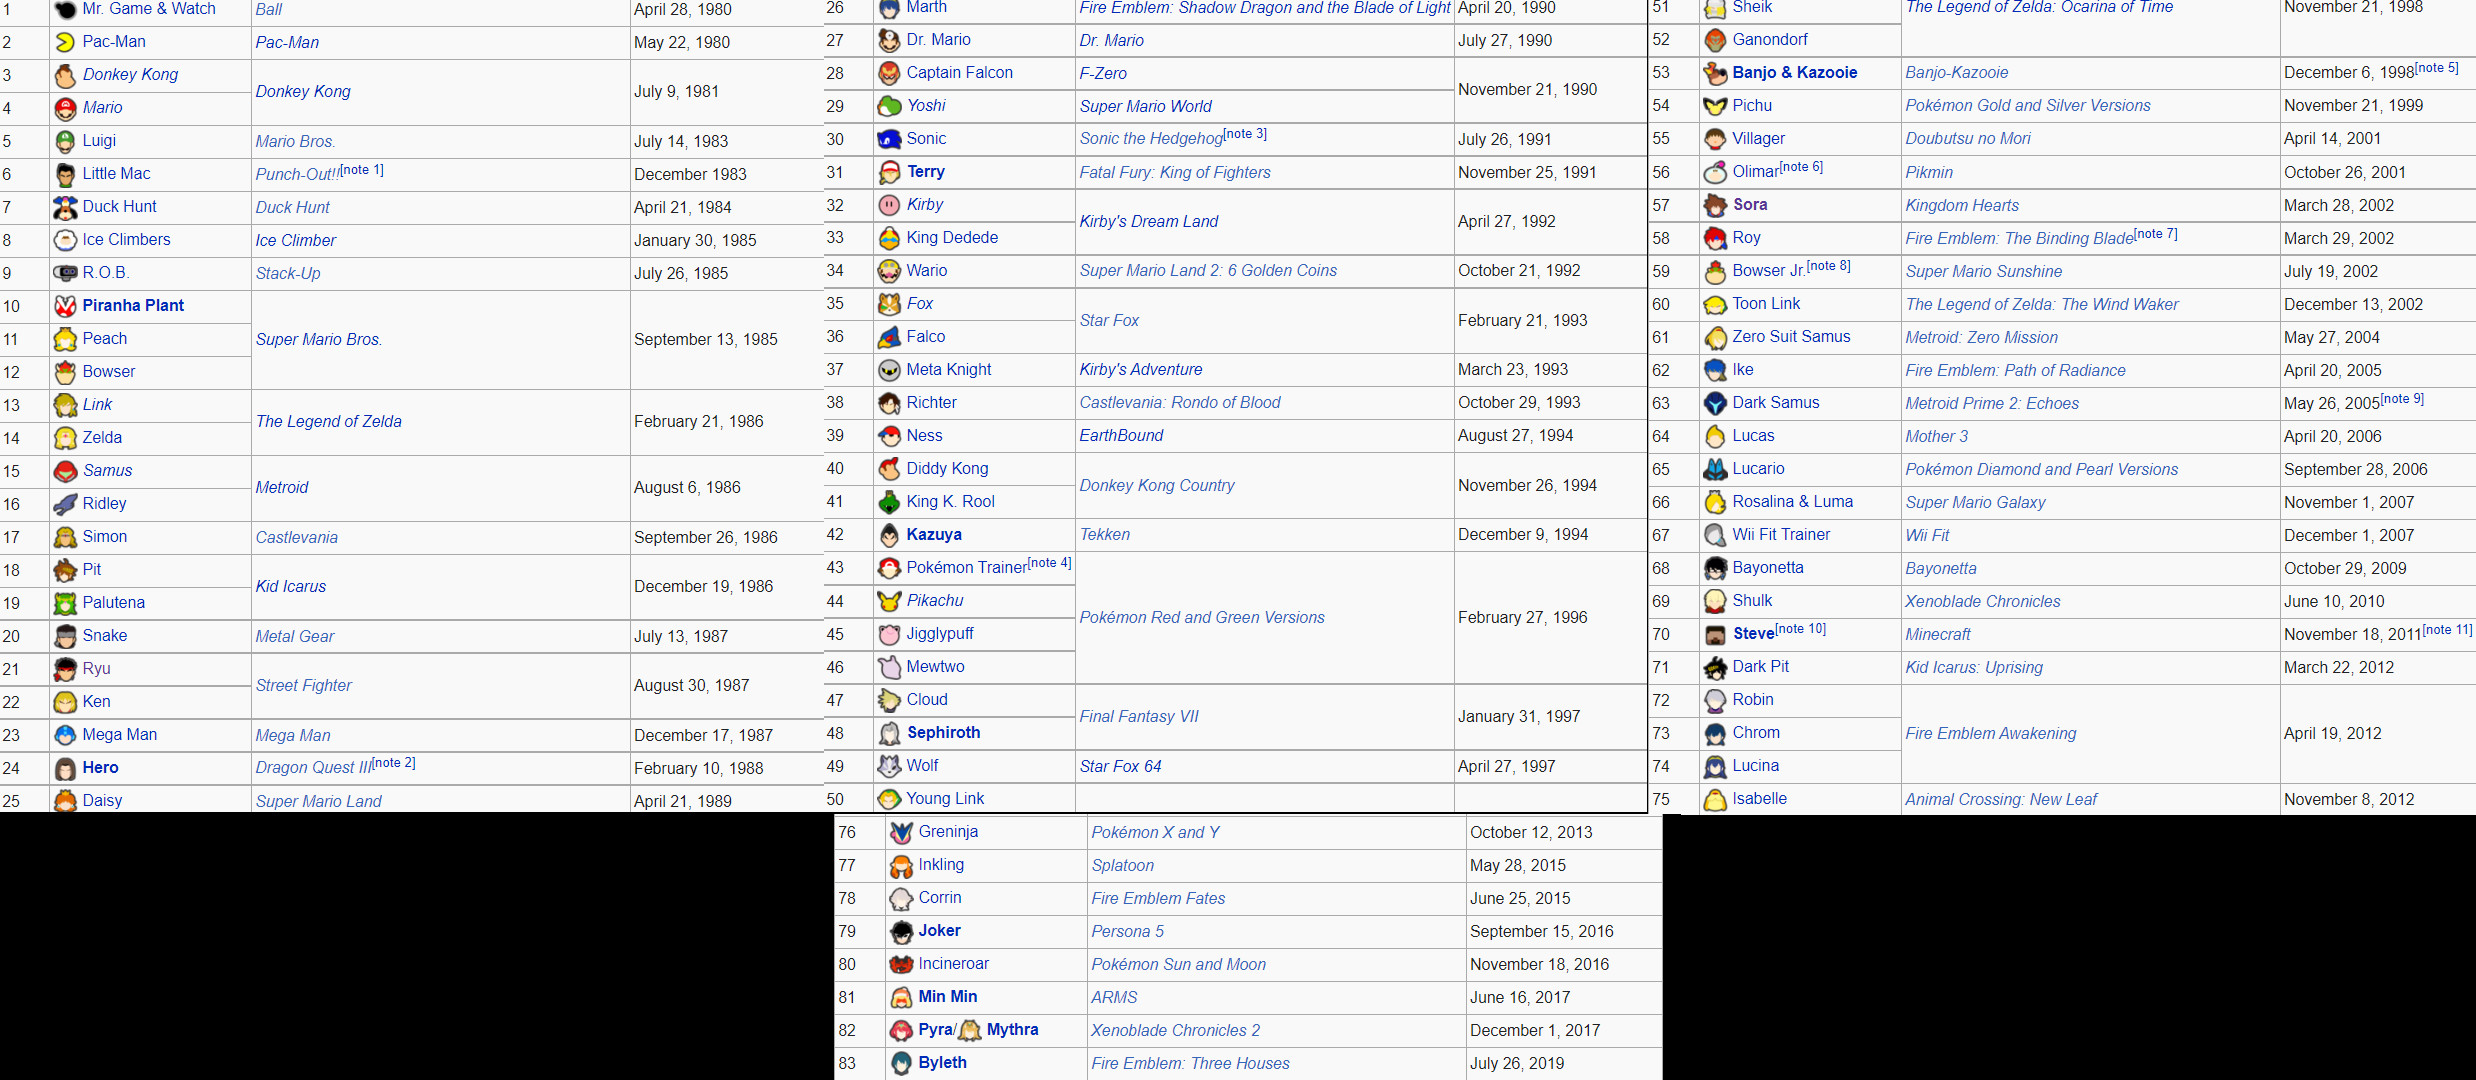This screenshot has width=2476, height=1080.
Task: Click the Sephiroth character name
Action: (943, 733)
